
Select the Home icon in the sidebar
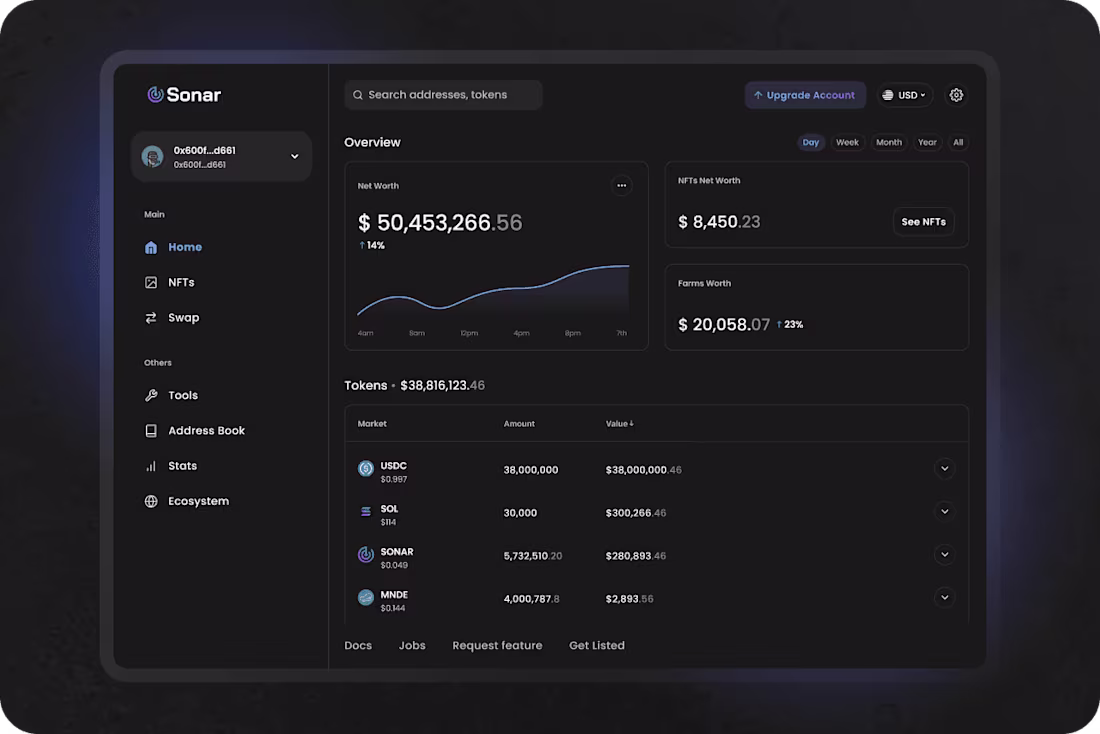pyautogui.click(x=151, y=247)
